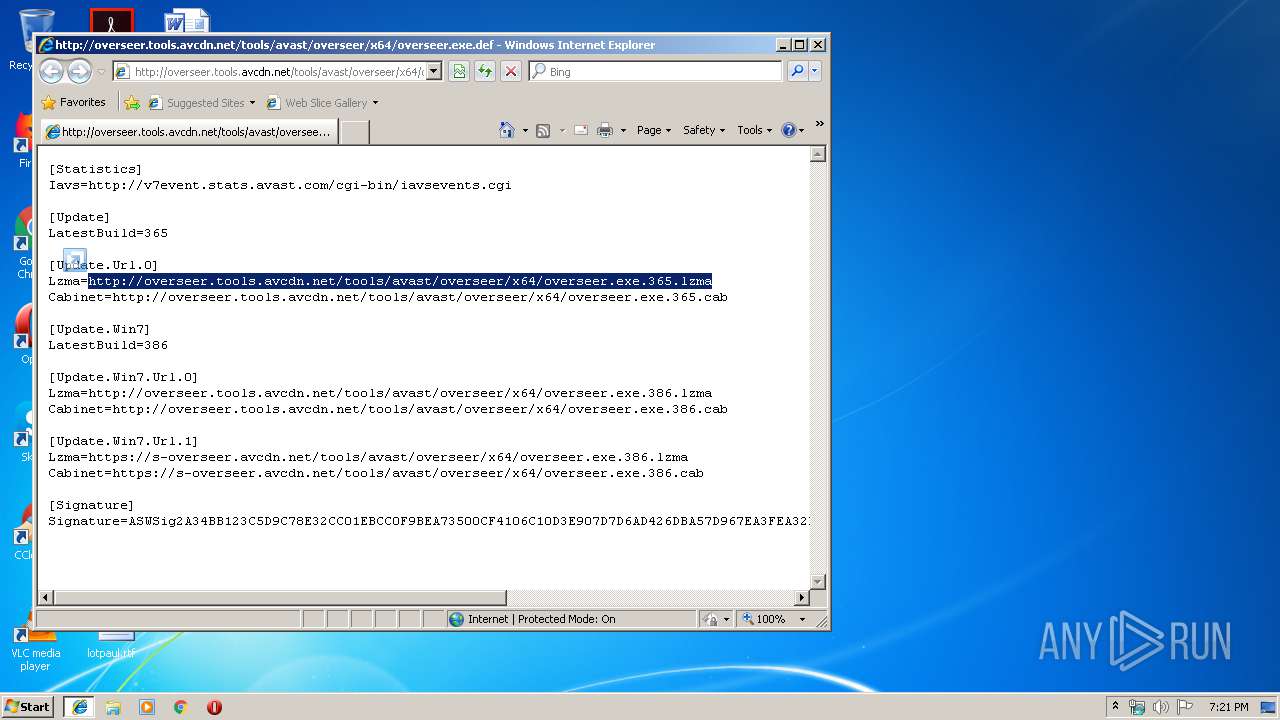Open the Tools menu
1280x720 pixels.
pos(755,130)
